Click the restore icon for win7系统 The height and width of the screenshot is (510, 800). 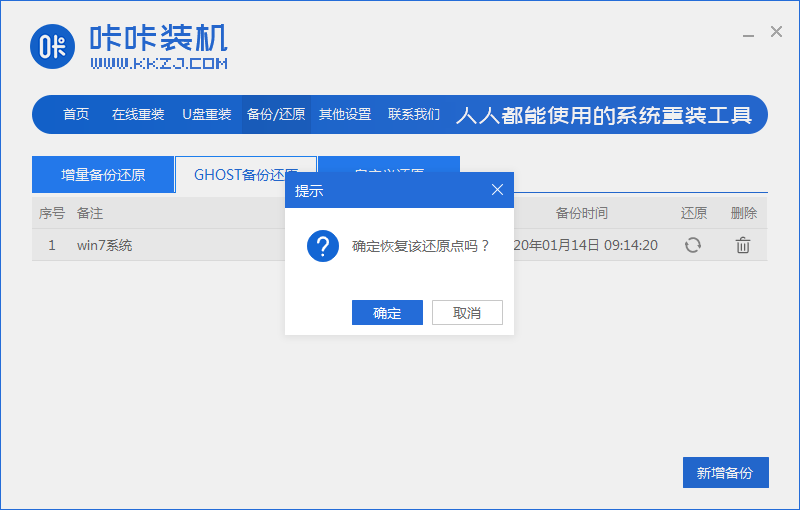(692, 245)
